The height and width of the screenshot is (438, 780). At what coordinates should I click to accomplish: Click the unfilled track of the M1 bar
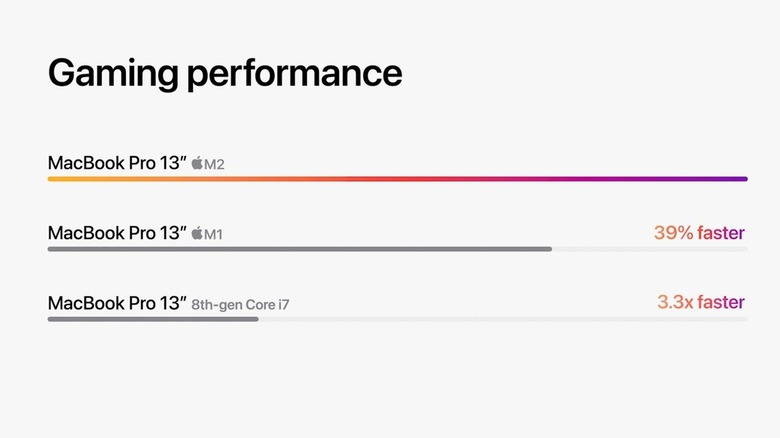pyautogui.click(x=650, y=249)
